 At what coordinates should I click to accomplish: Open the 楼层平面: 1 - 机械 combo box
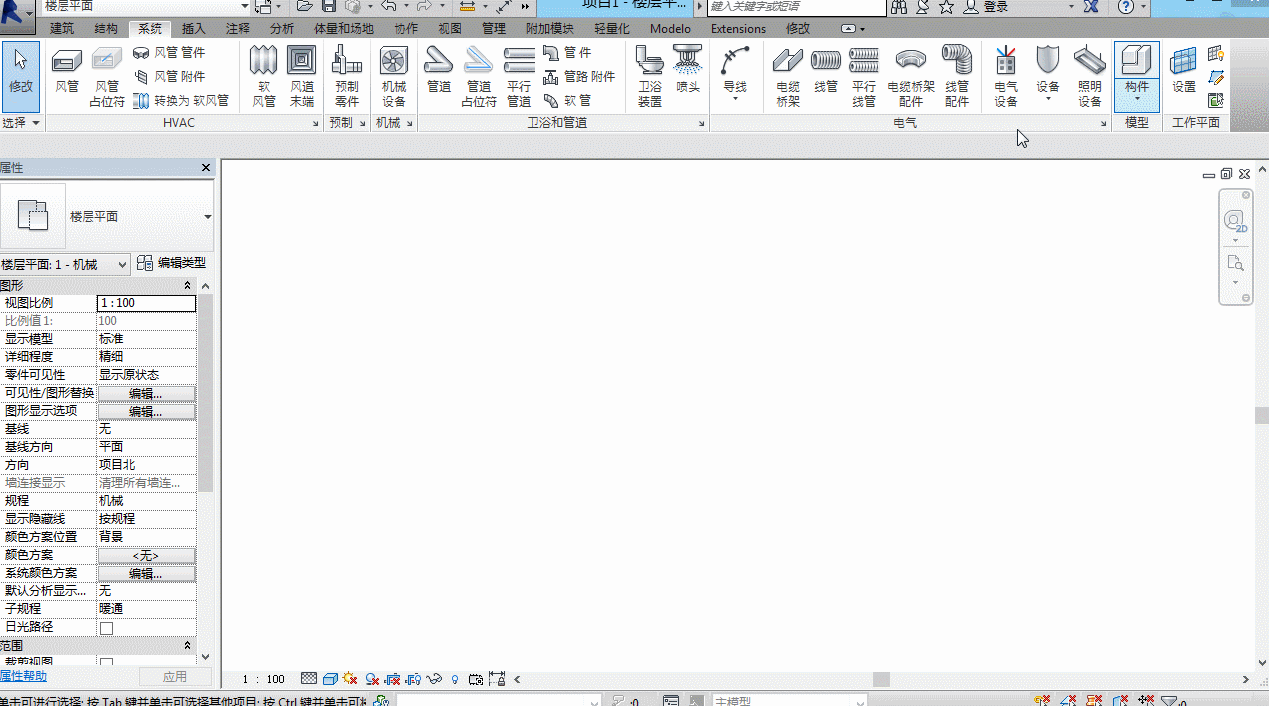65,264
